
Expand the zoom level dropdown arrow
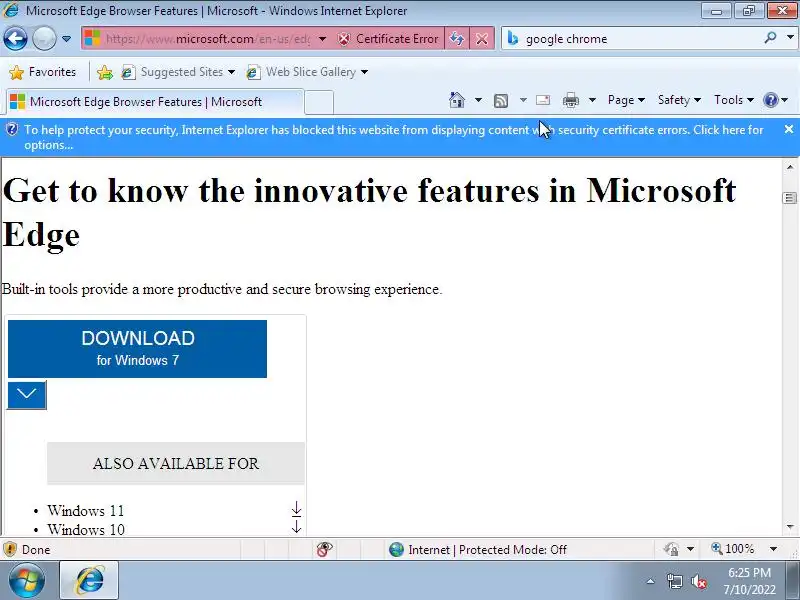[773, 549]
